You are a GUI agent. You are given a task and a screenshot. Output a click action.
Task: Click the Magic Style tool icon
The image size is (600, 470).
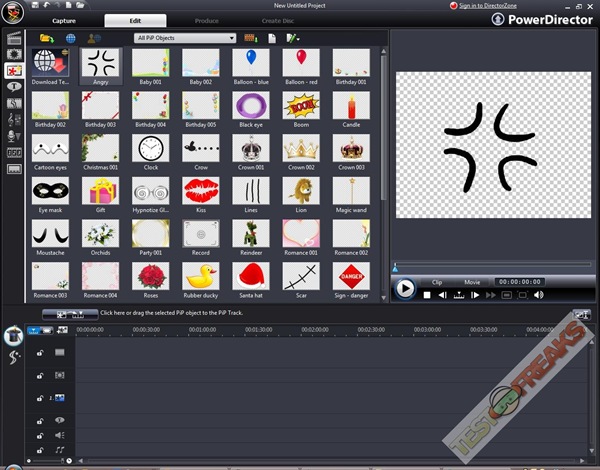[x=14, y=356]
